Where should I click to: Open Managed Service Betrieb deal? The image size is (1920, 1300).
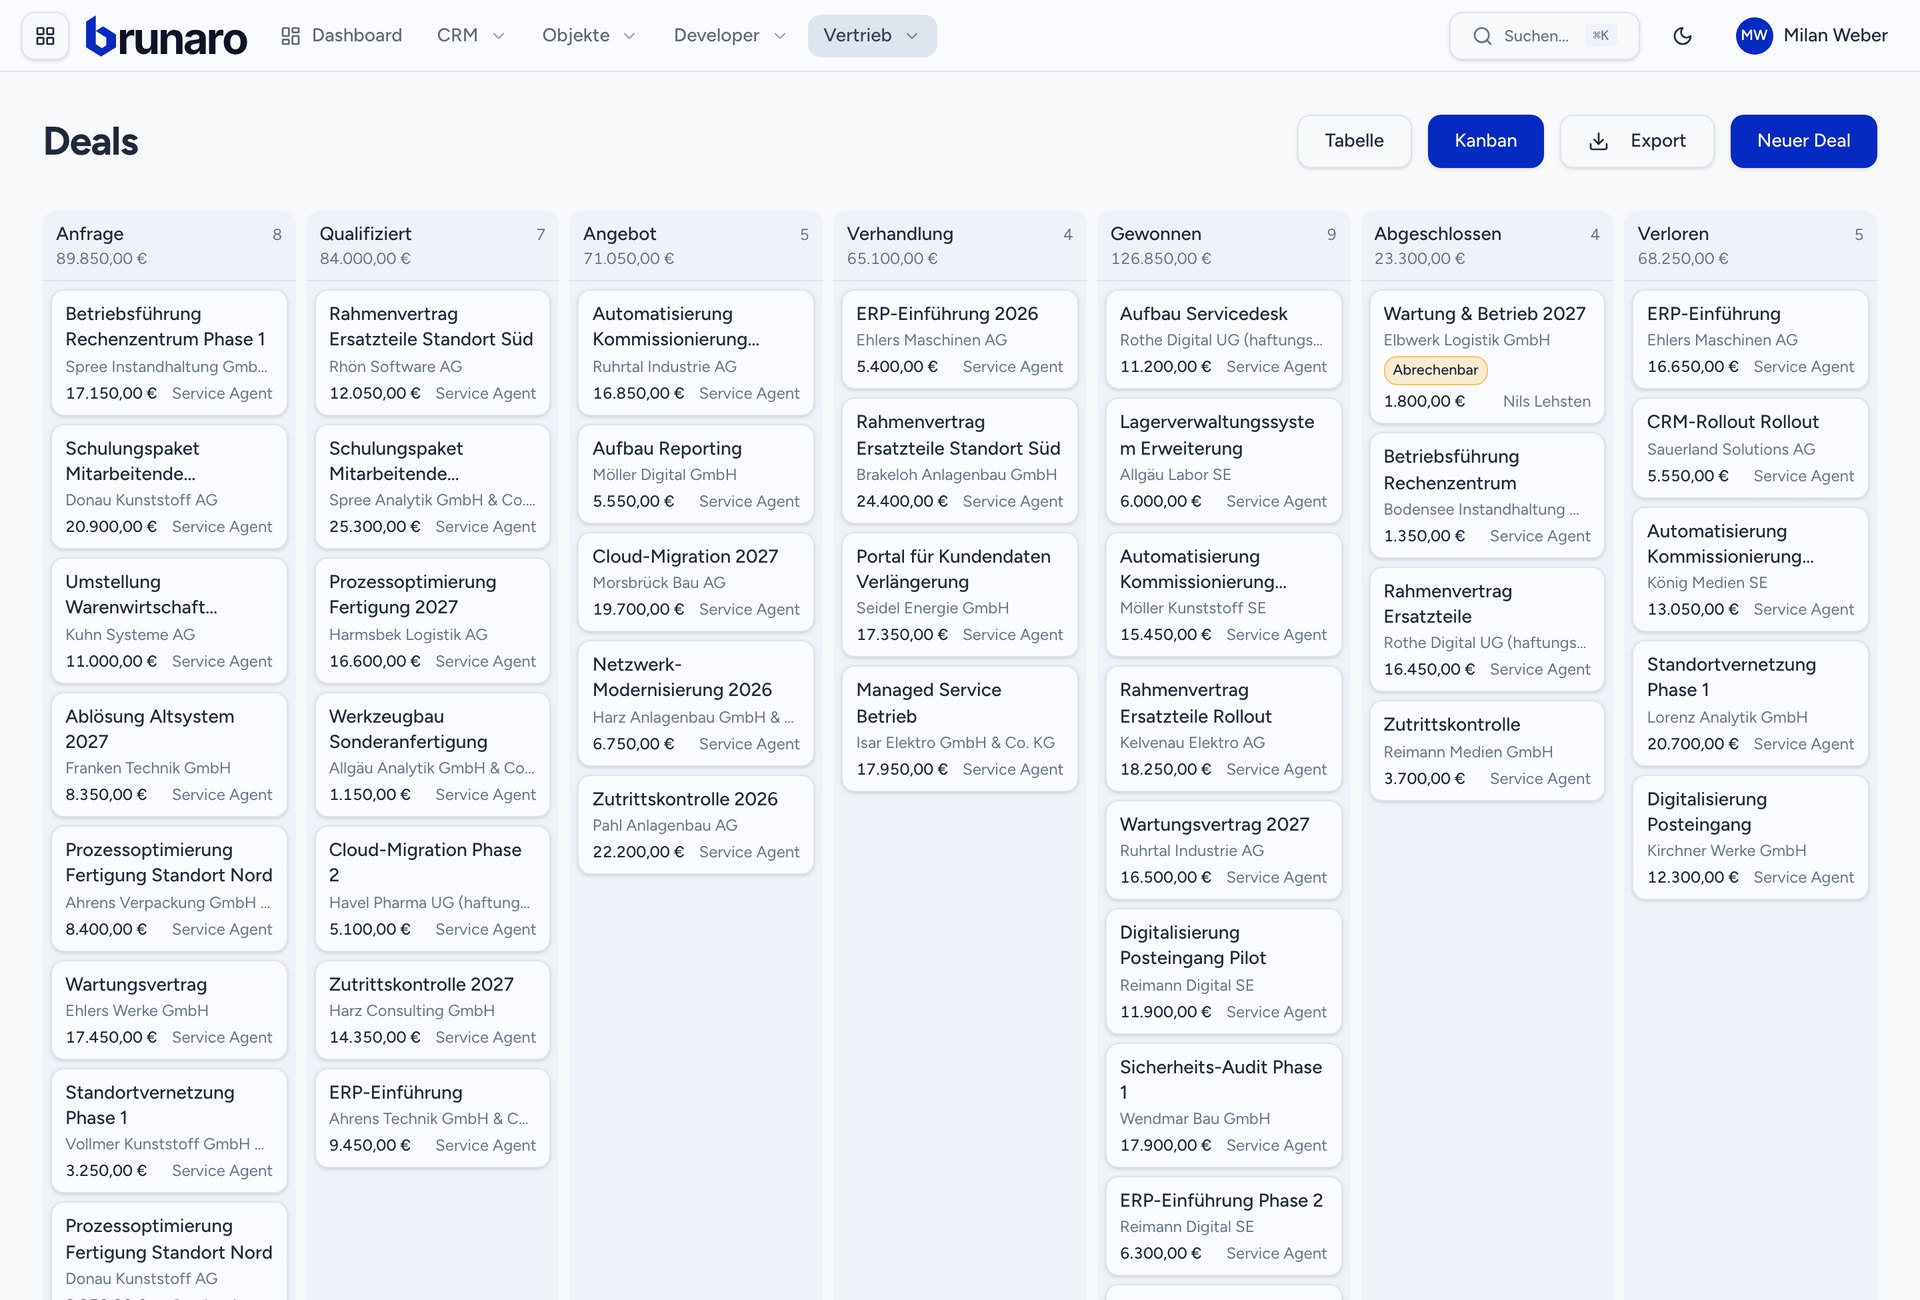click(959, 729)
